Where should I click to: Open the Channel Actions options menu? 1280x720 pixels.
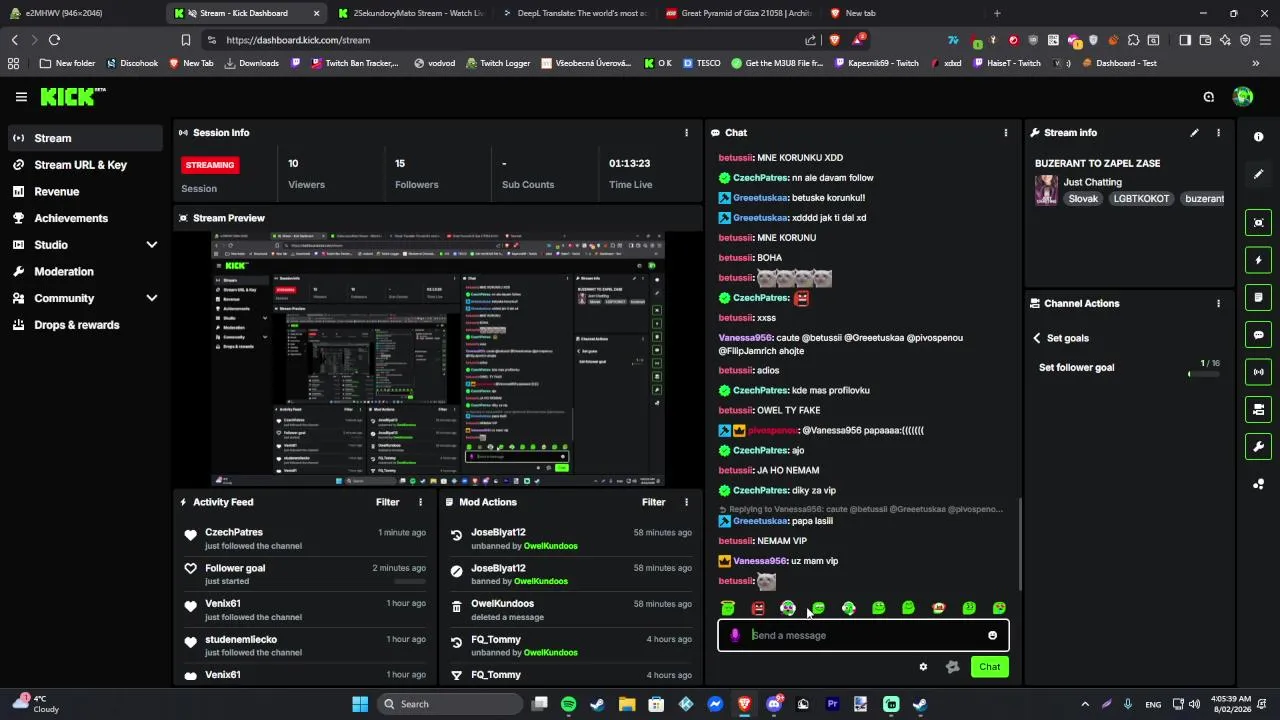pos(1218,303)
